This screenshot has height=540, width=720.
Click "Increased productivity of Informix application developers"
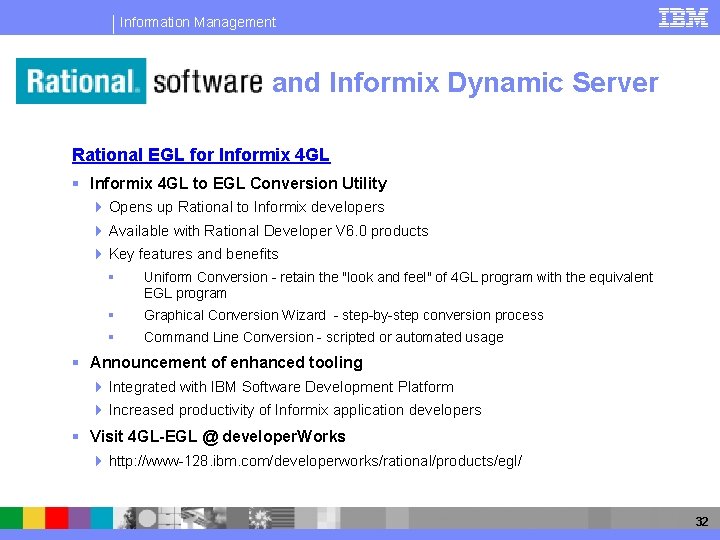pyautogui.click(x=295, y=410)
